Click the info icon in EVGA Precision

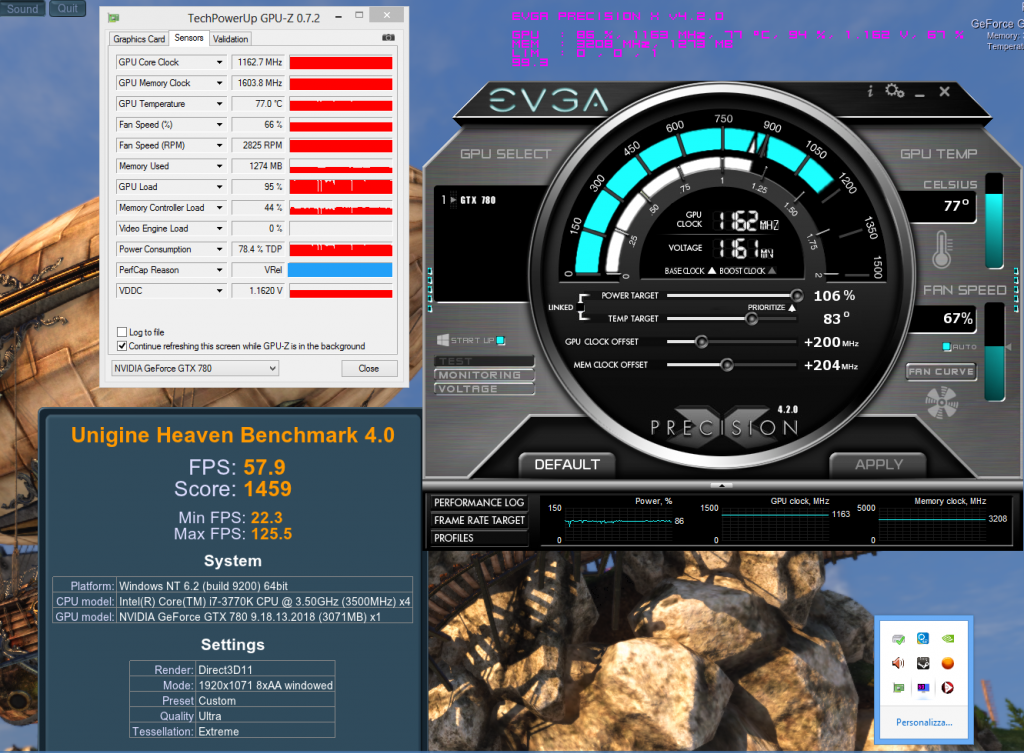coord(870,91)
